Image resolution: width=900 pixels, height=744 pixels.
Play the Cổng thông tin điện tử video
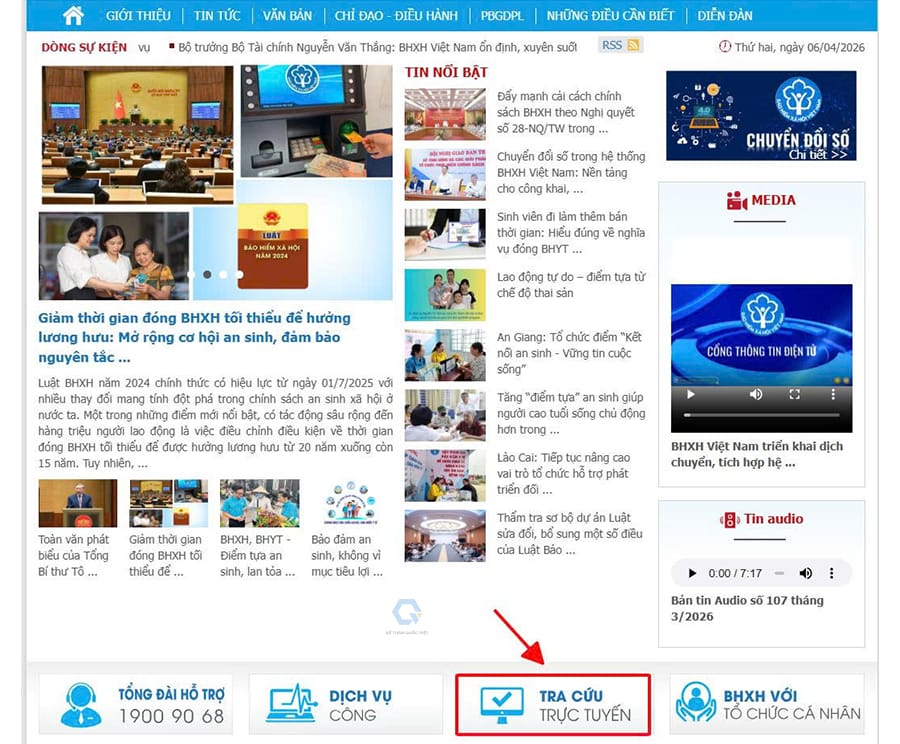click(x=690, y=394)
